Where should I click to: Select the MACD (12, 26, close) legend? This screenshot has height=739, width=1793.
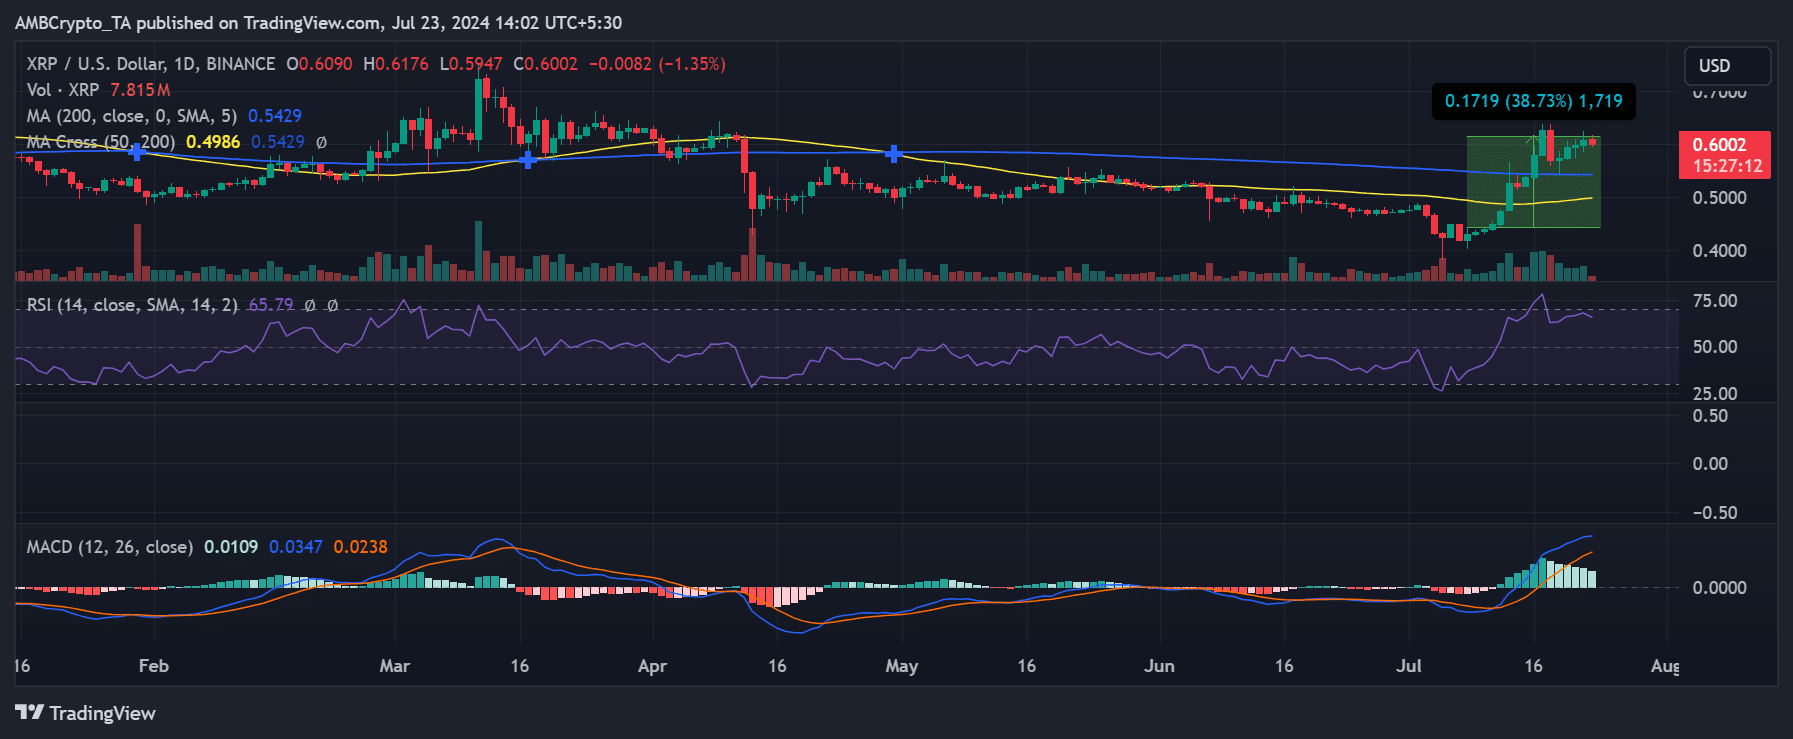(110, 547)
